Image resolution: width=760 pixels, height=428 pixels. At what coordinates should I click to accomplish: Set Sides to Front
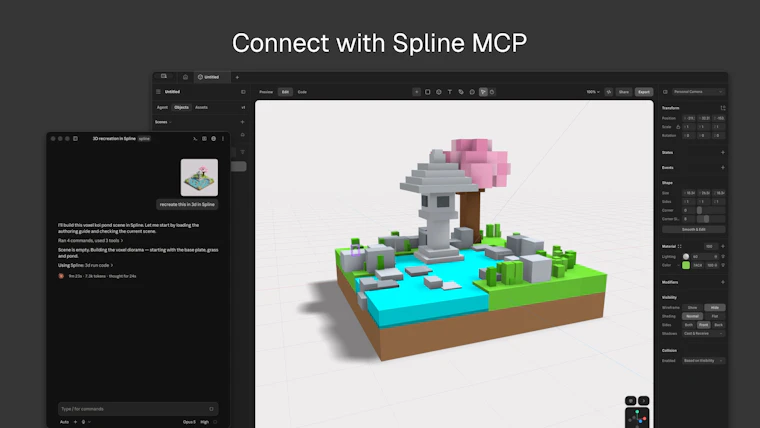(x=703, y=325)
